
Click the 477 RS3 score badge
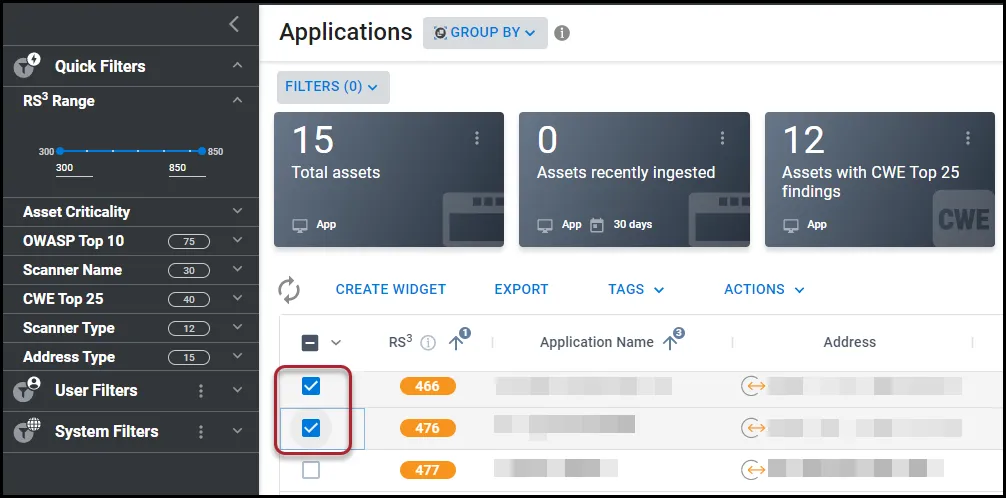[x=428, y=470]
